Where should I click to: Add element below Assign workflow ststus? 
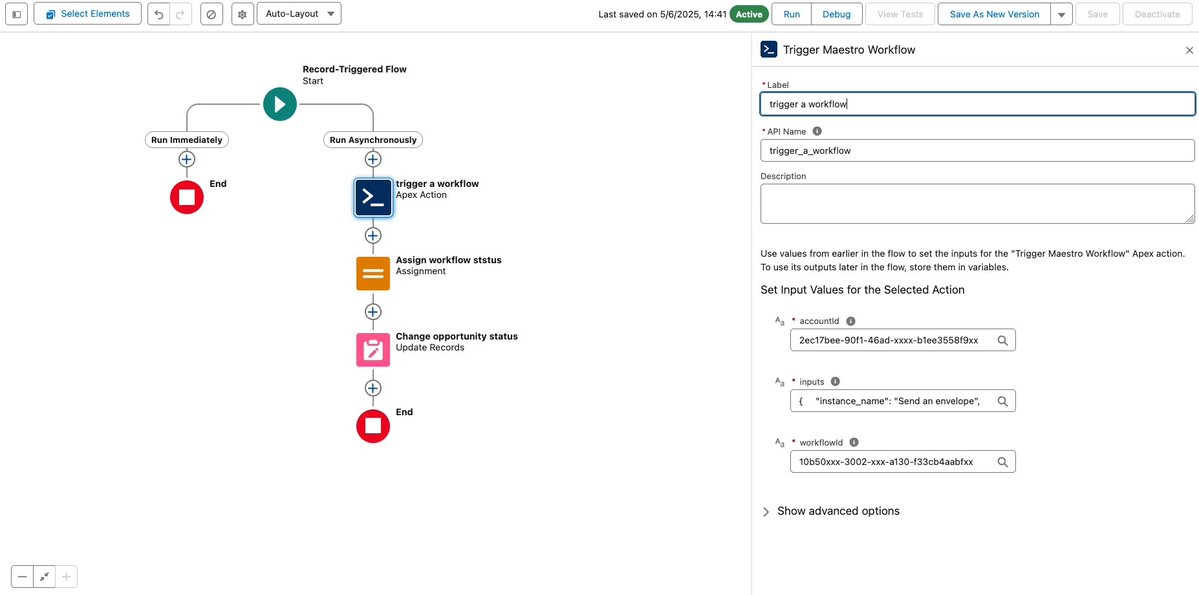point(373,311)
